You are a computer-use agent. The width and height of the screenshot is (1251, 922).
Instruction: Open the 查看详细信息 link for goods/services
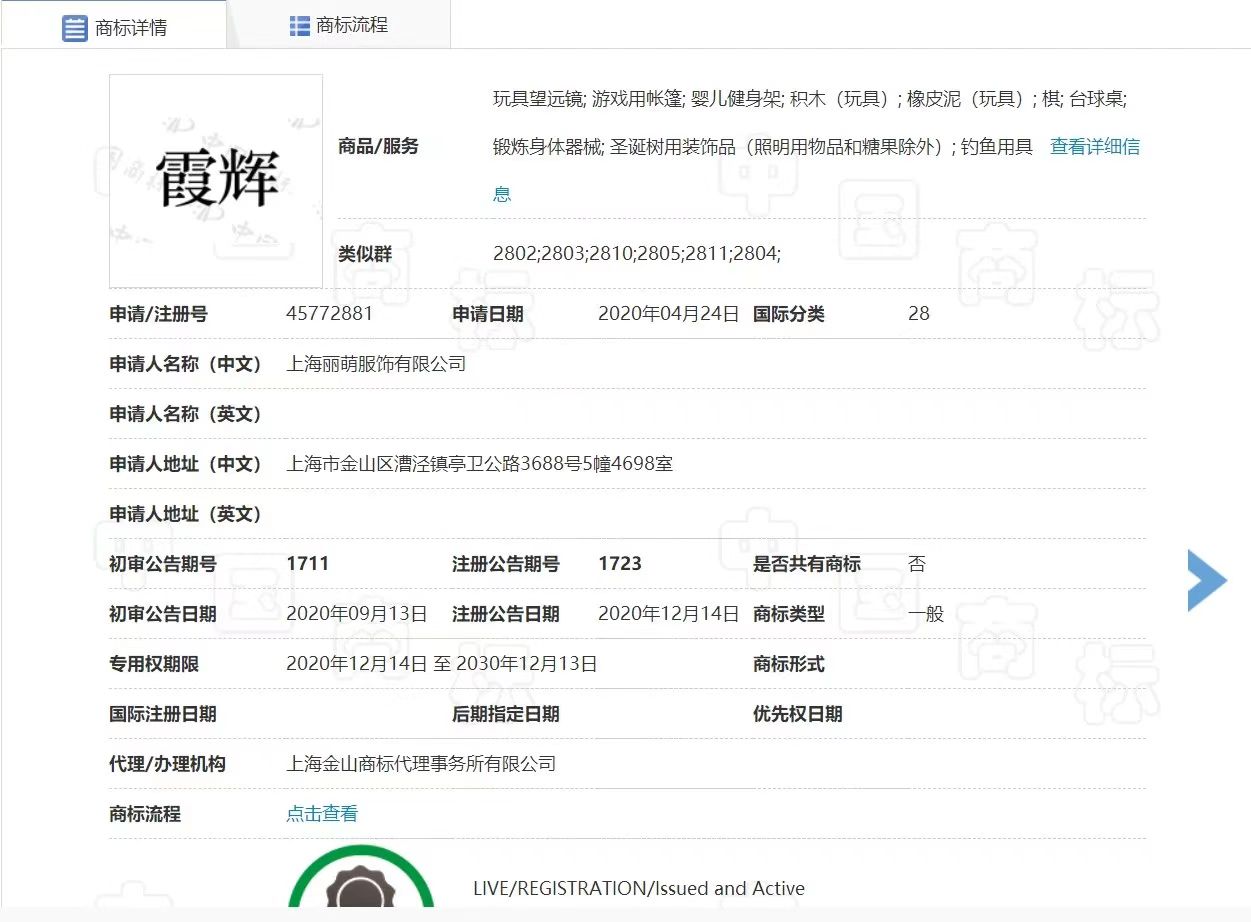[x=1094, y=147]
